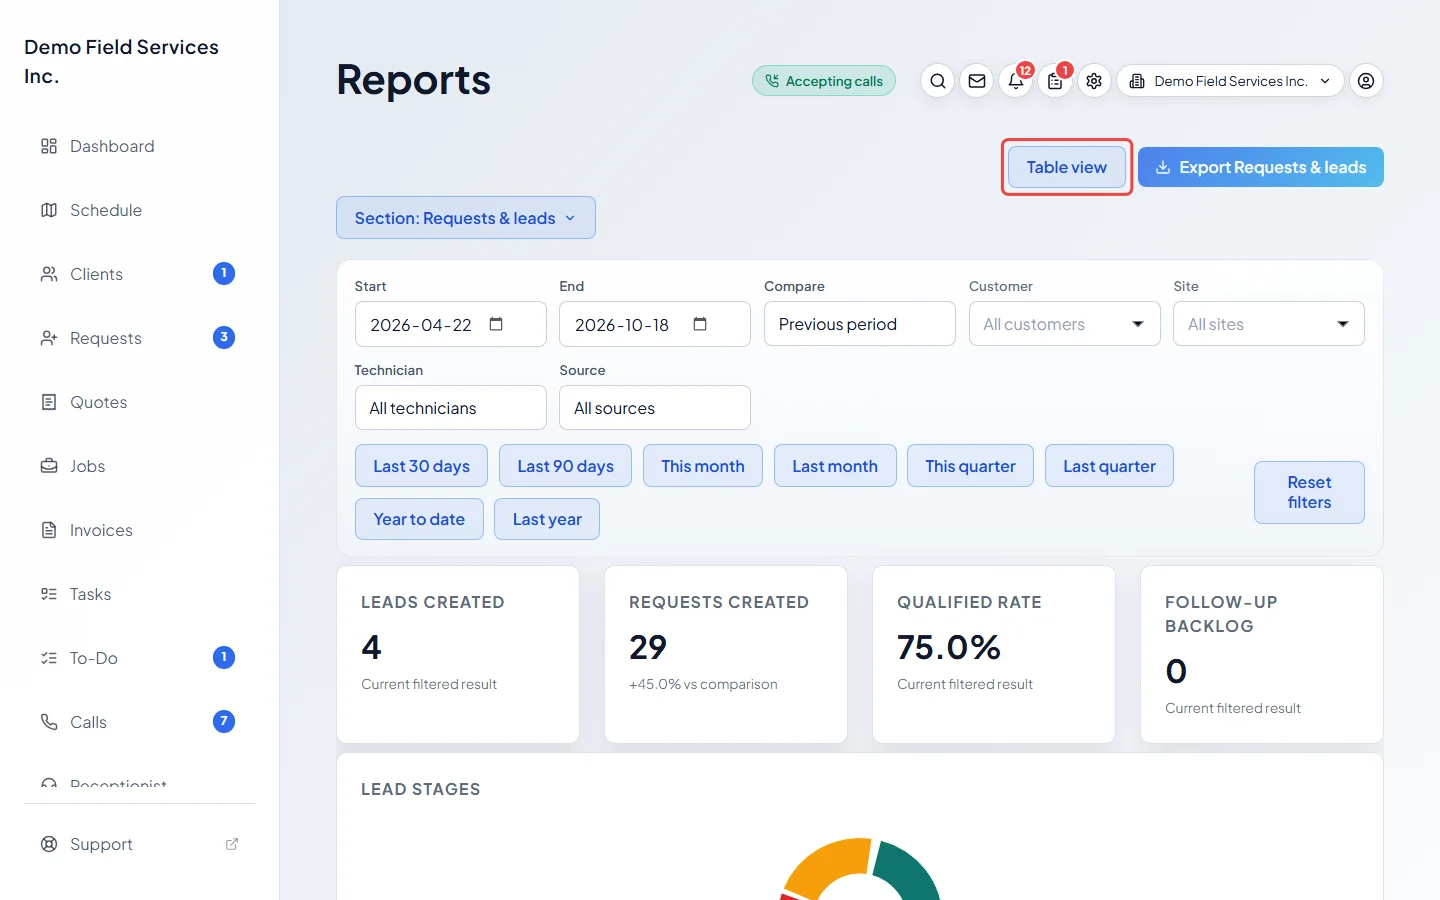Click the Support external link icon
The height and width of the screenshot is (900, 1440).
232,844
